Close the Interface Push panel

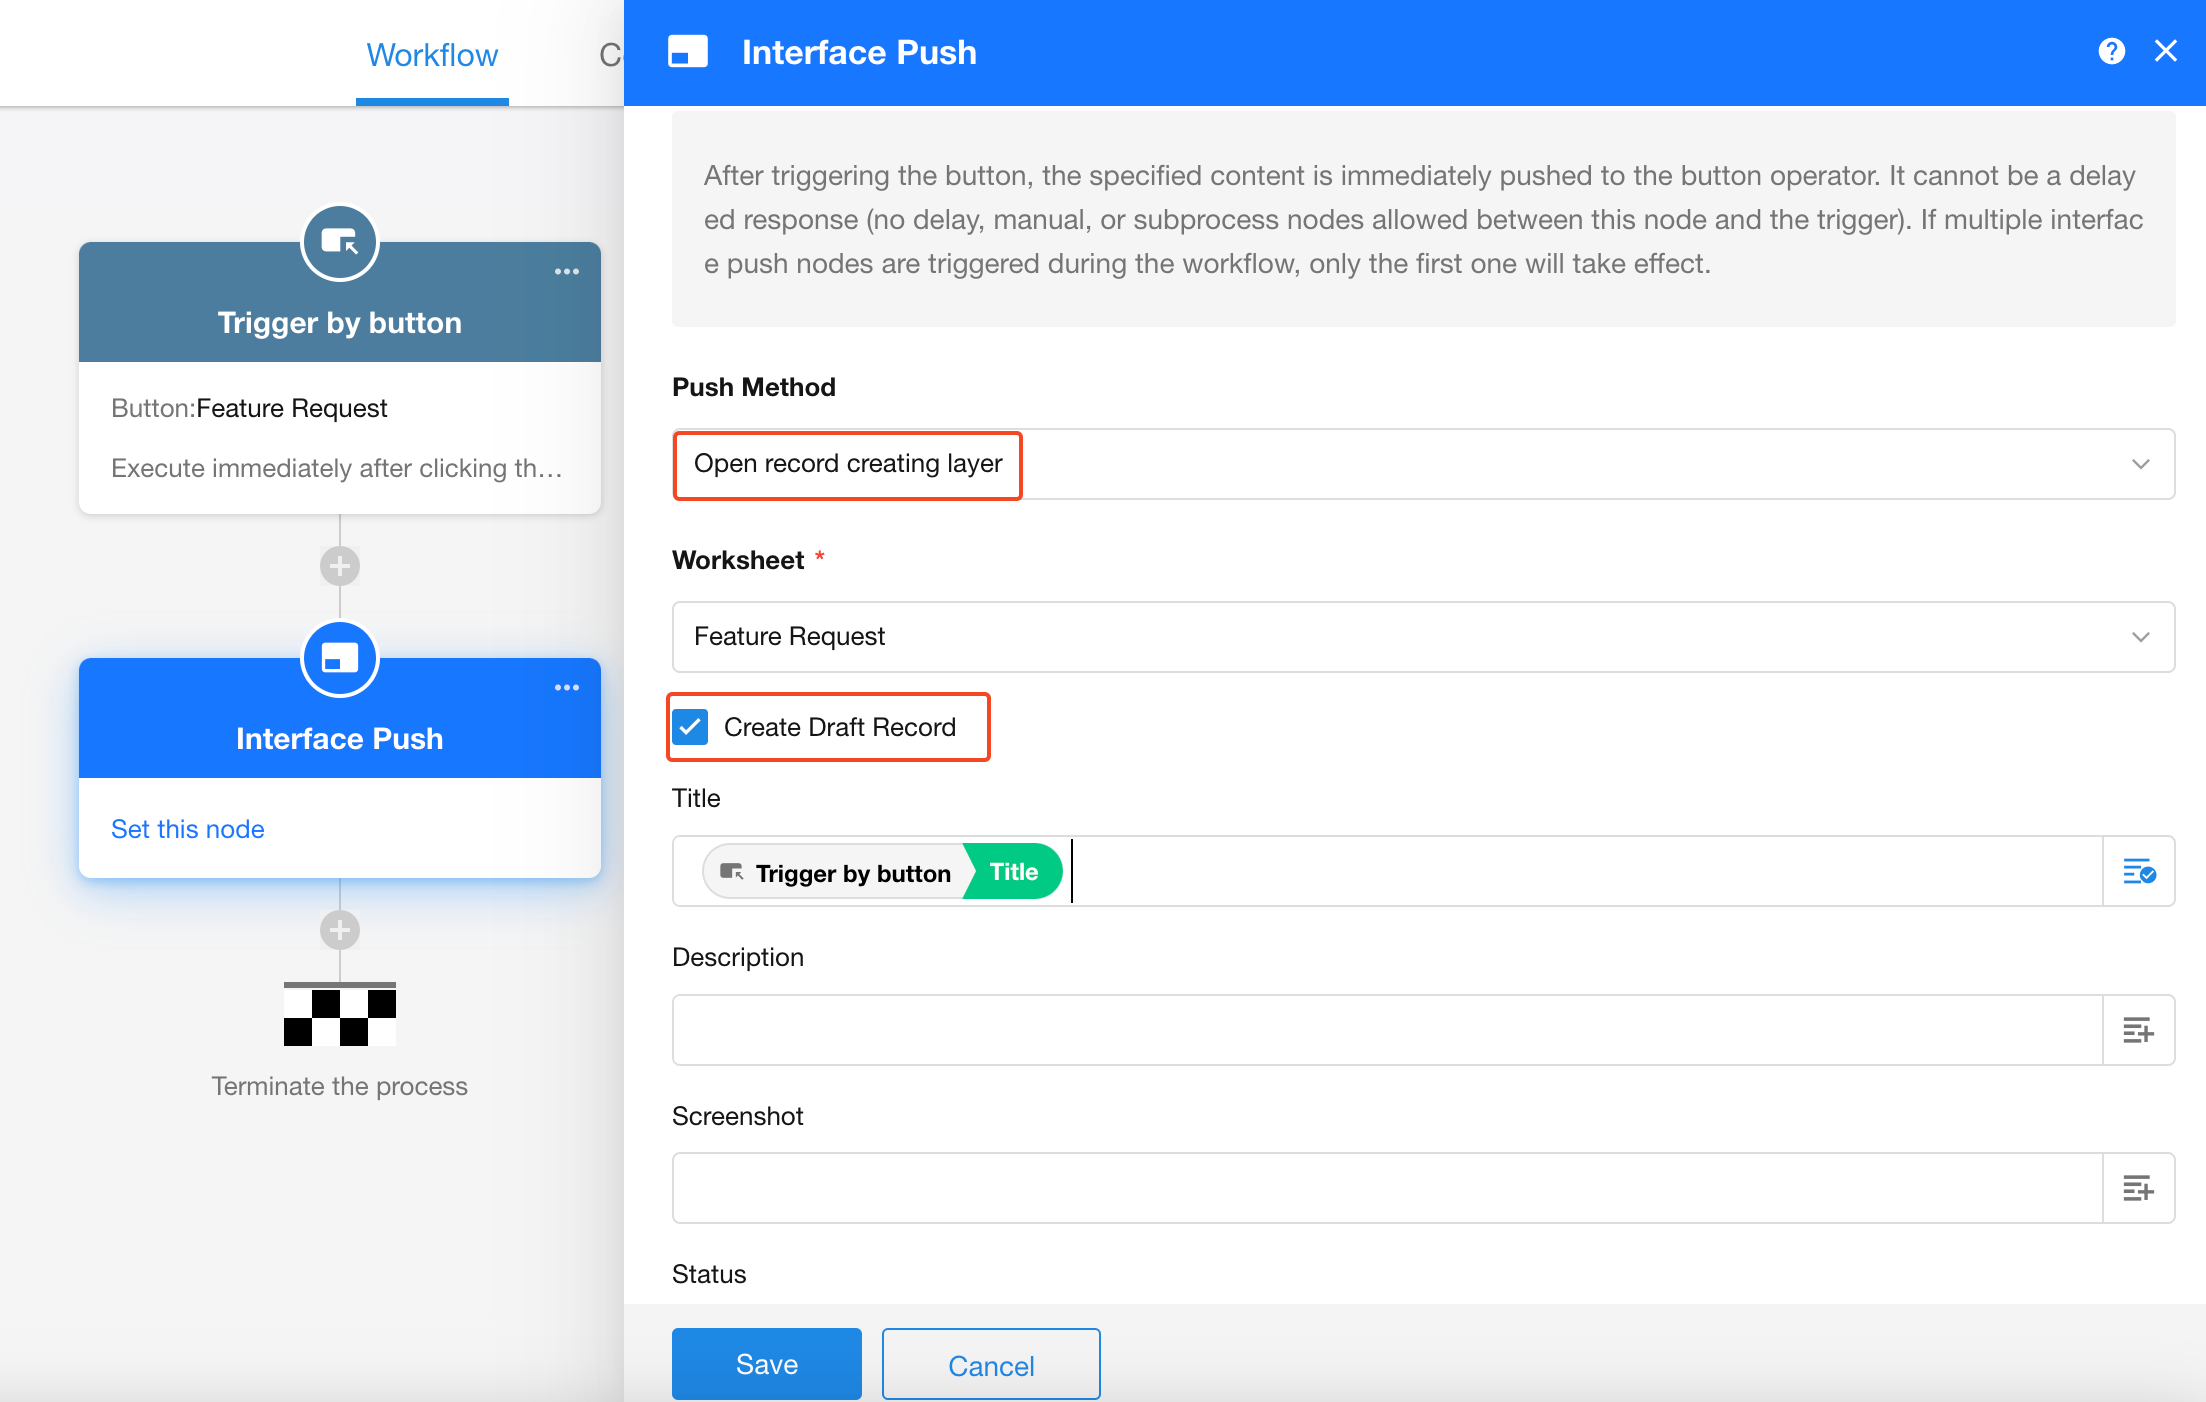[2166, 51]
